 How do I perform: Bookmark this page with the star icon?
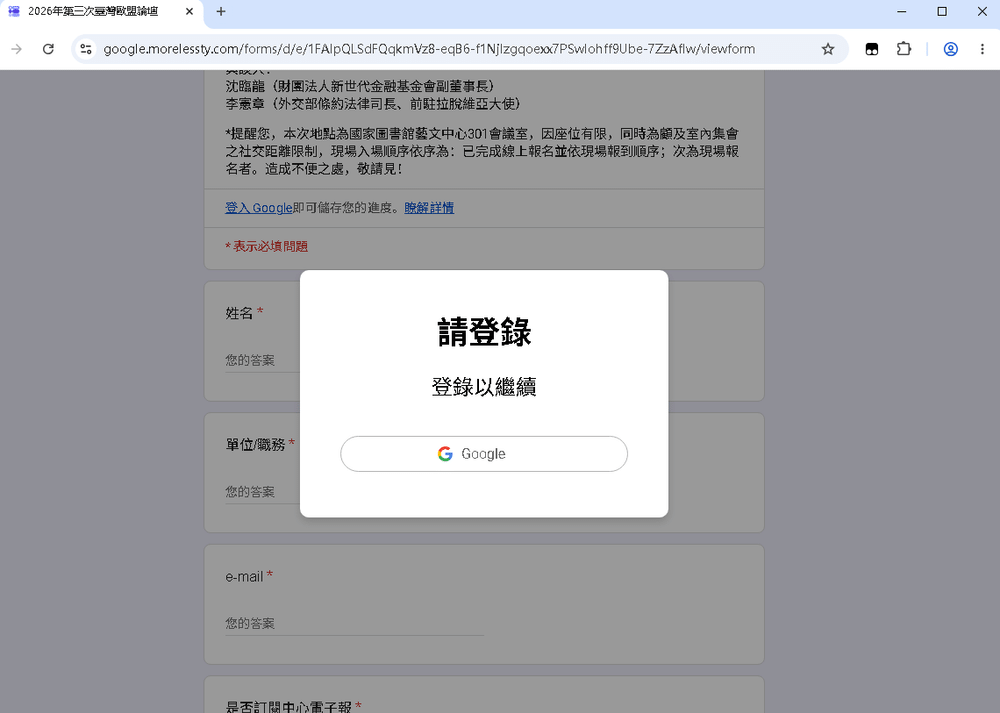click(827, 49)
